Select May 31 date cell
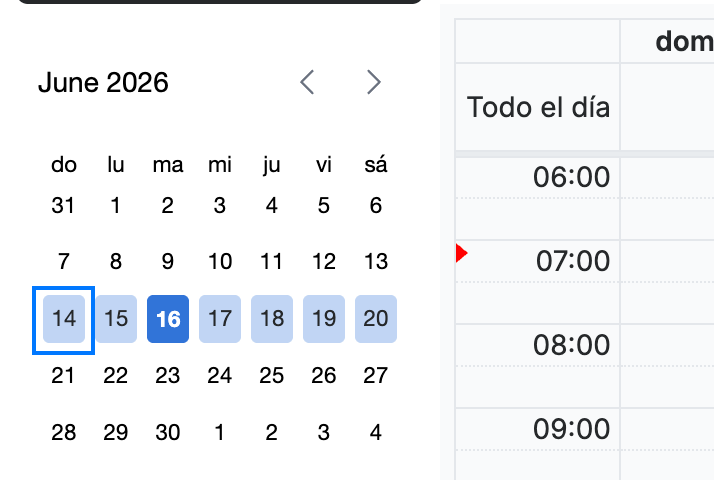The image size is (714, 480). coord(63,205)
